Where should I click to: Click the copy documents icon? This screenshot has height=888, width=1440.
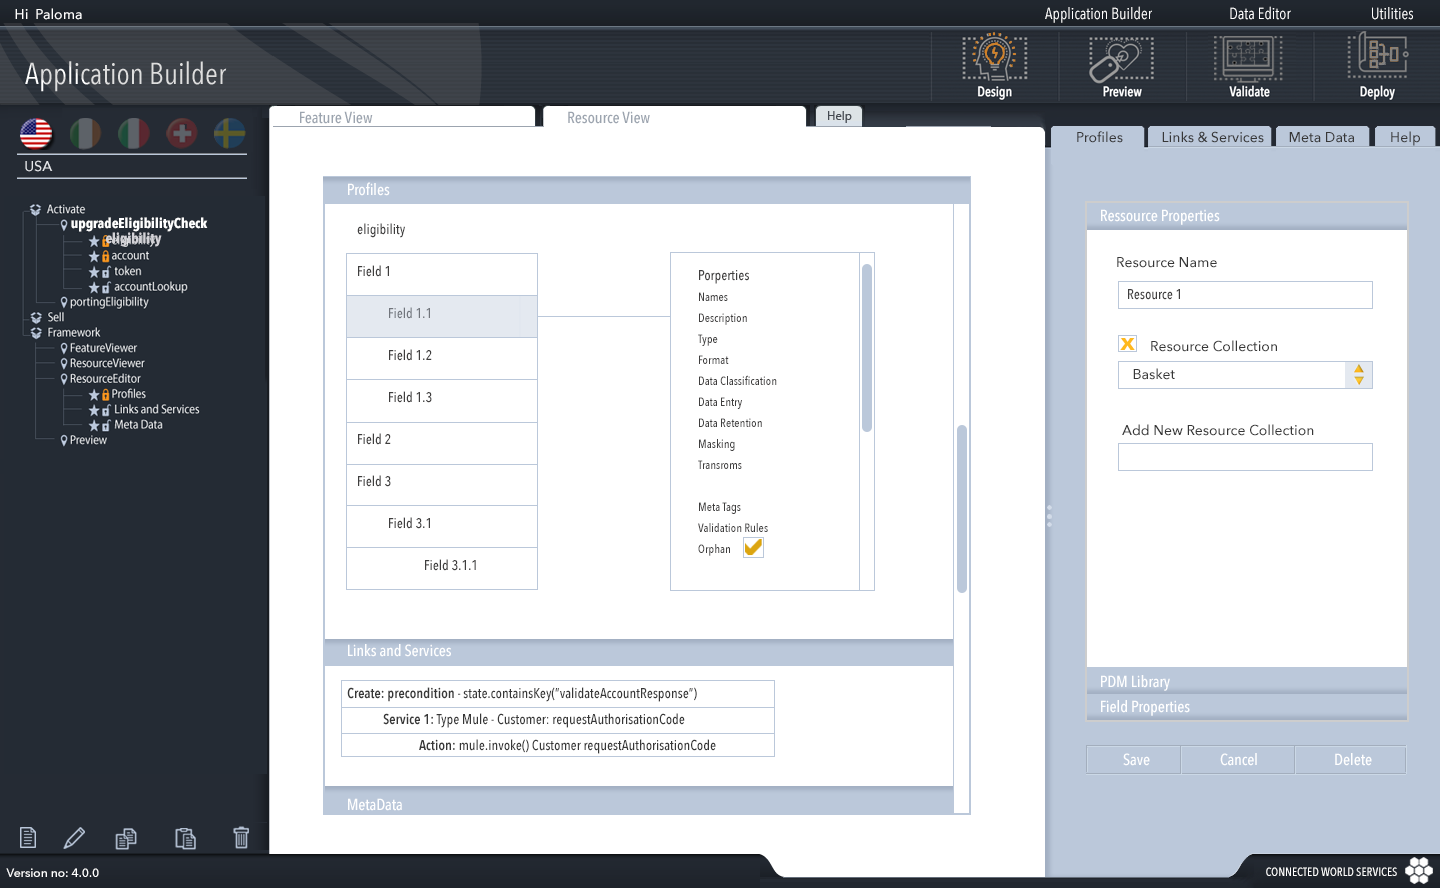coord(126,838)
